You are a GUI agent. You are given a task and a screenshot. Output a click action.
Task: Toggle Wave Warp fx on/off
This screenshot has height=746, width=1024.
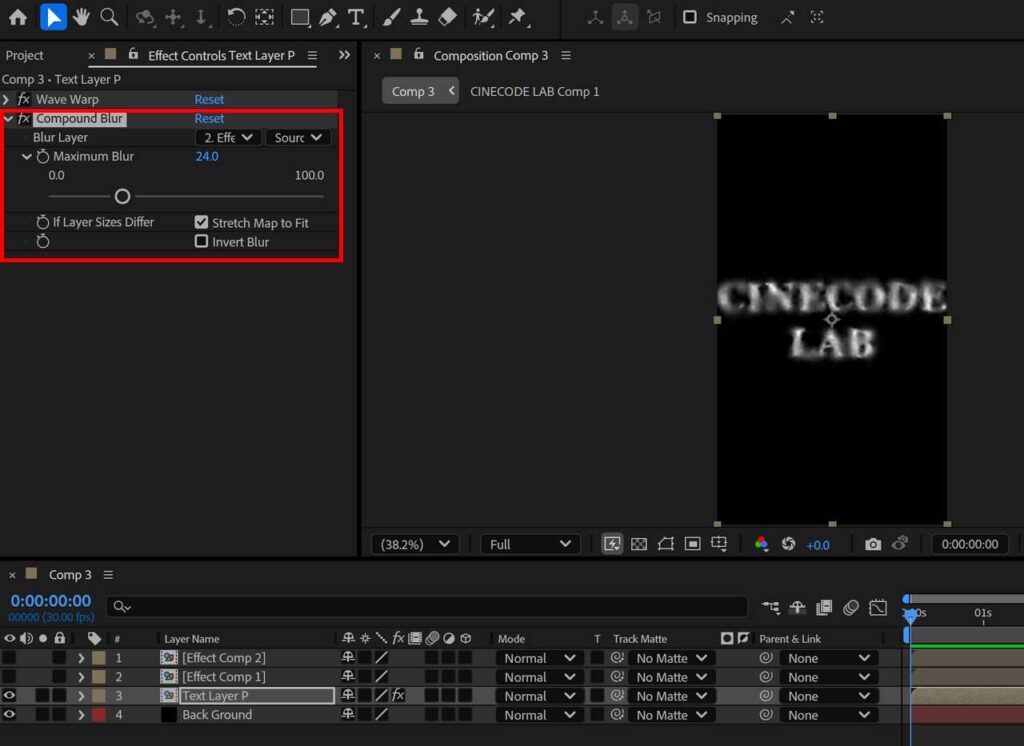[x=24, y=99]
